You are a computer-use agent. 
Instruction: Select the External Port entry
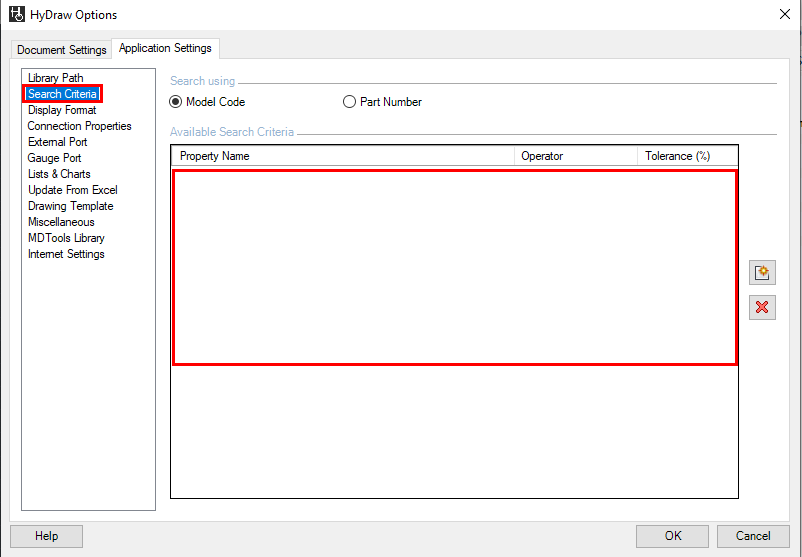click(x=57, y=142)
